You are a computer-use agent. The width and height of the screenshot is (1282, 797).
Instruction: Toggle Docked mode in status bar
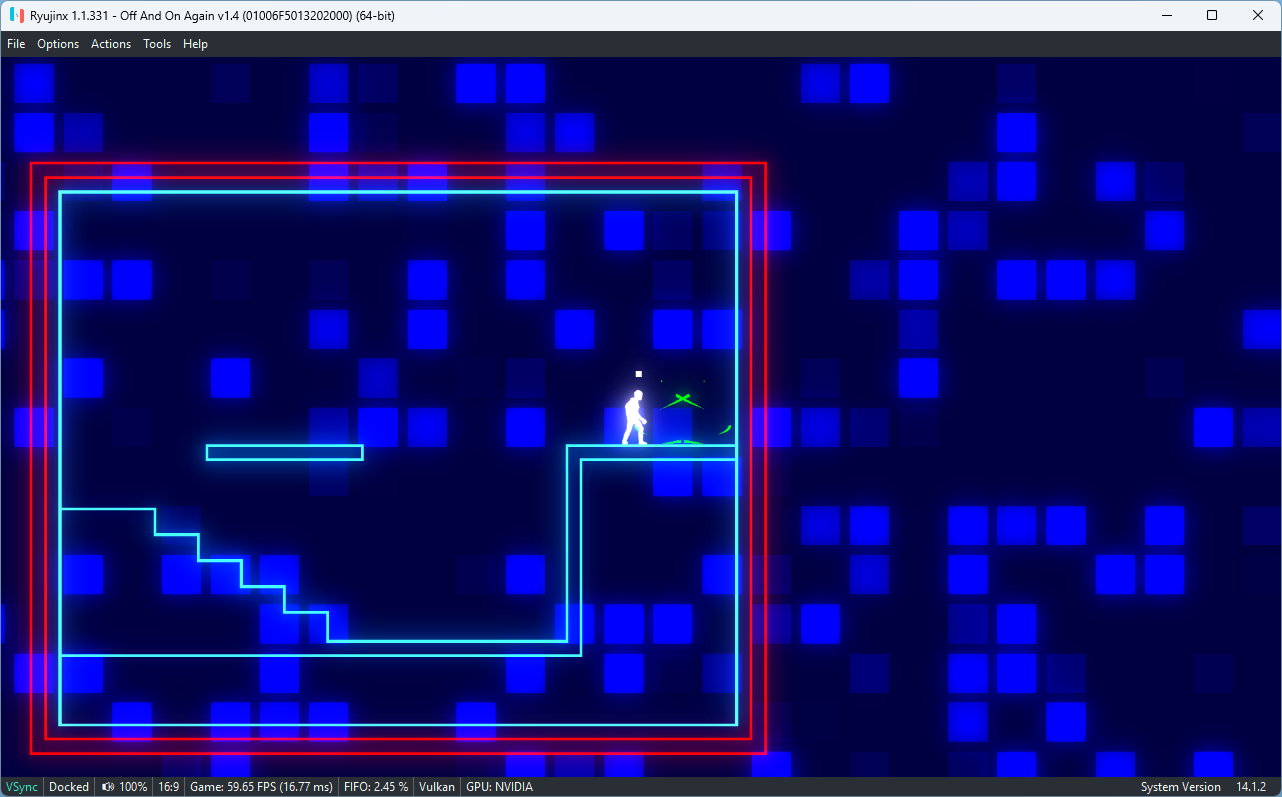pyautogui.click(x=69, y=787)
